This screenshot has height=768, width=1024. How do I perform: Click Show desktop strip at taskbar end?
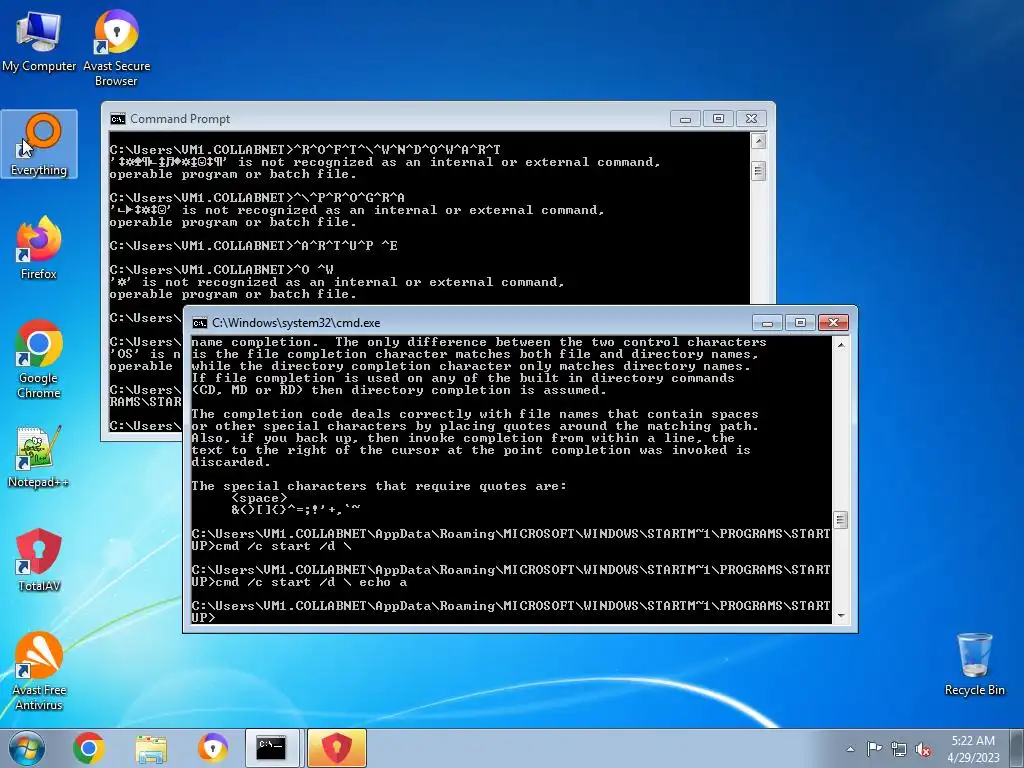coord(1019,748)
